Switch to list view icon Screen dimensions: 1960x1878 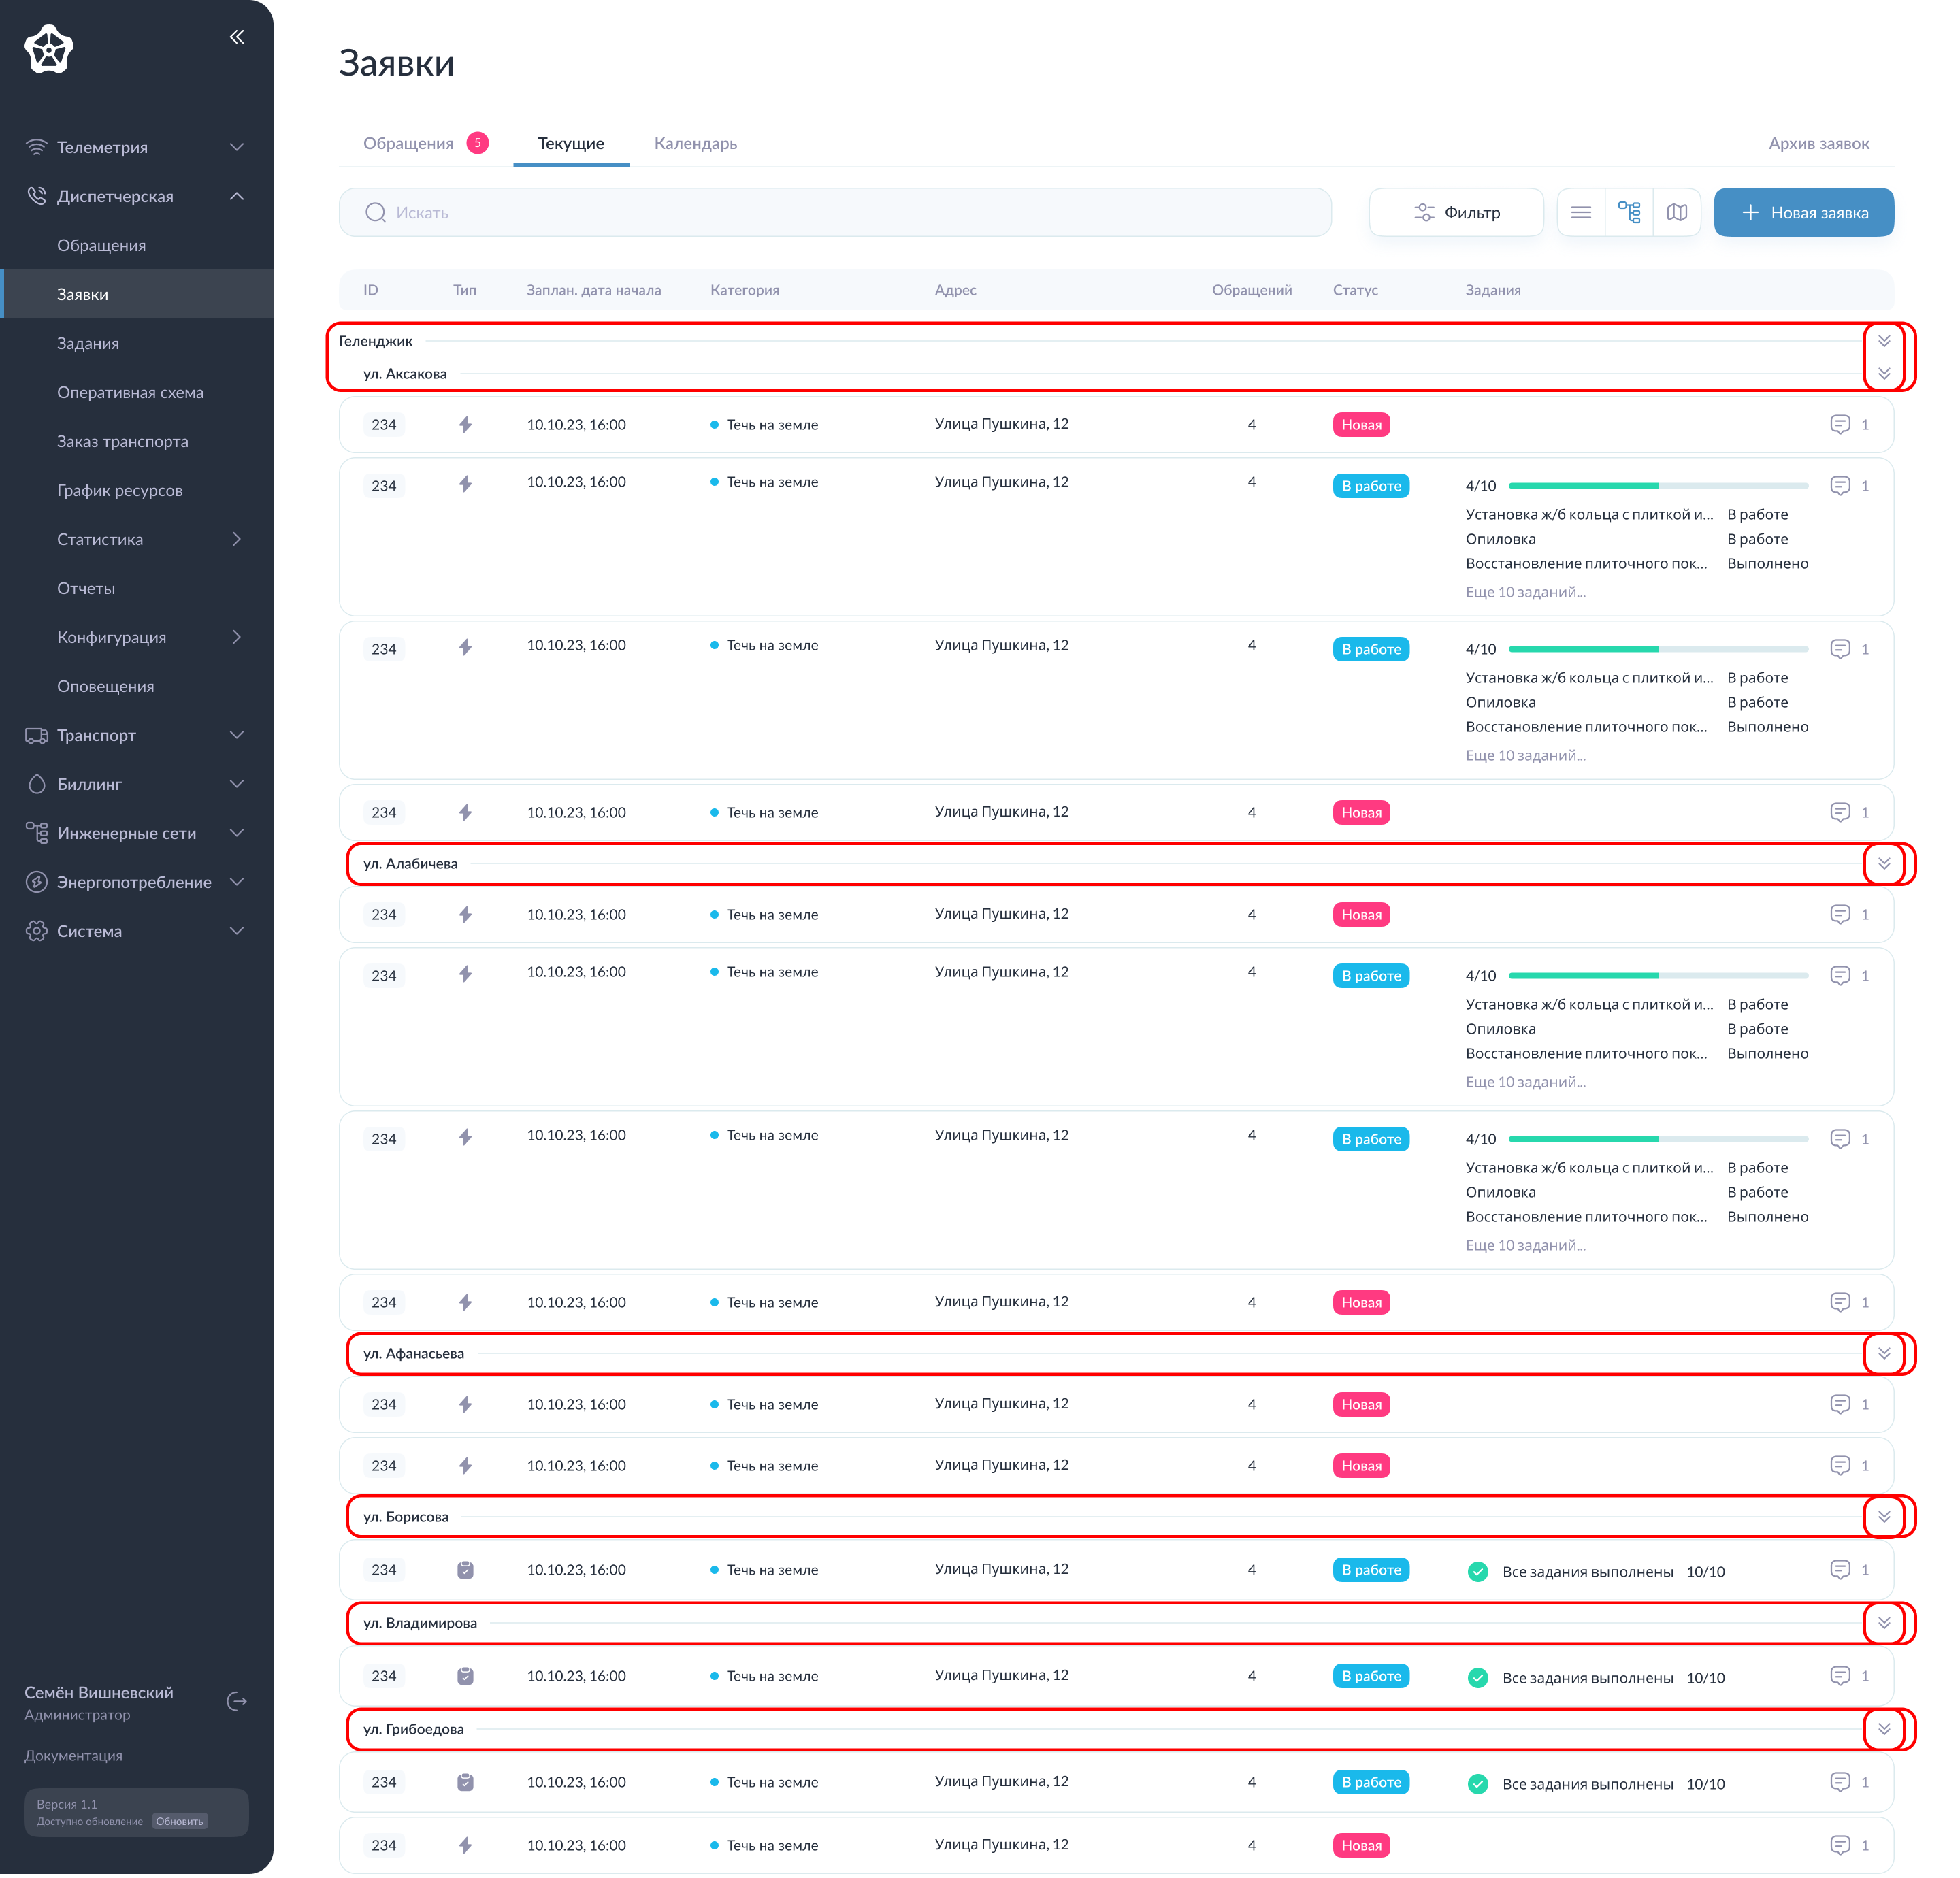point(1580,212)
